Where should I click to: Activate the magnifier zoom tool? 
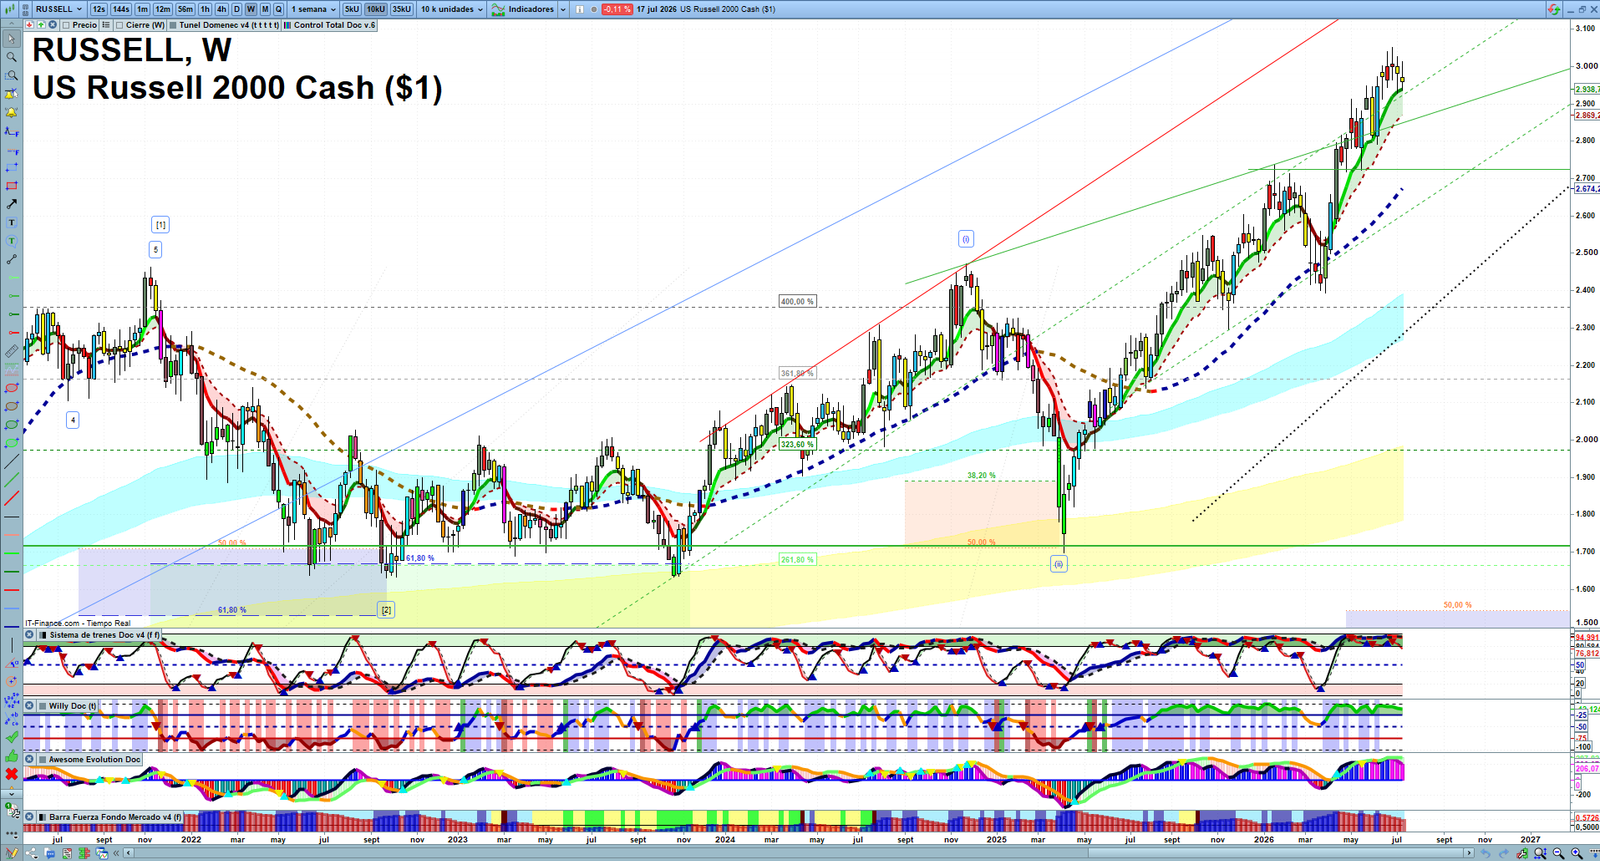point(11,57)
